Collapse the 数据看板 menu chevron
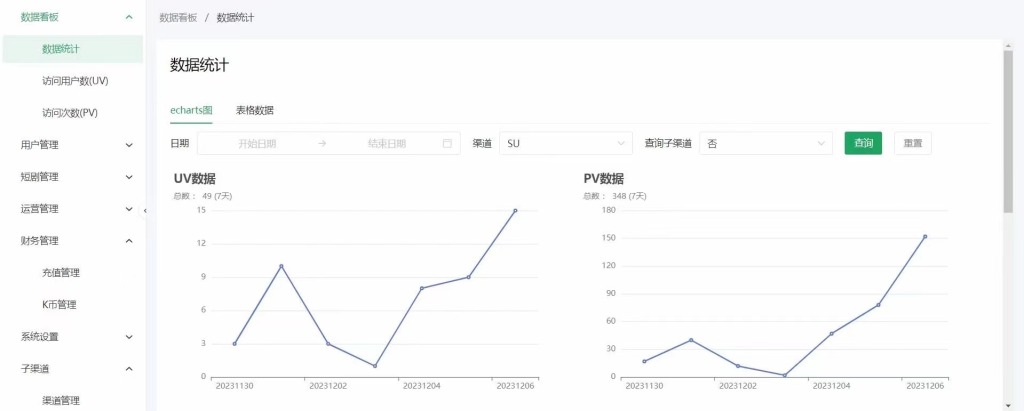Image resolution: width=1024 pixels, height=411 pixels. point(129,17)
